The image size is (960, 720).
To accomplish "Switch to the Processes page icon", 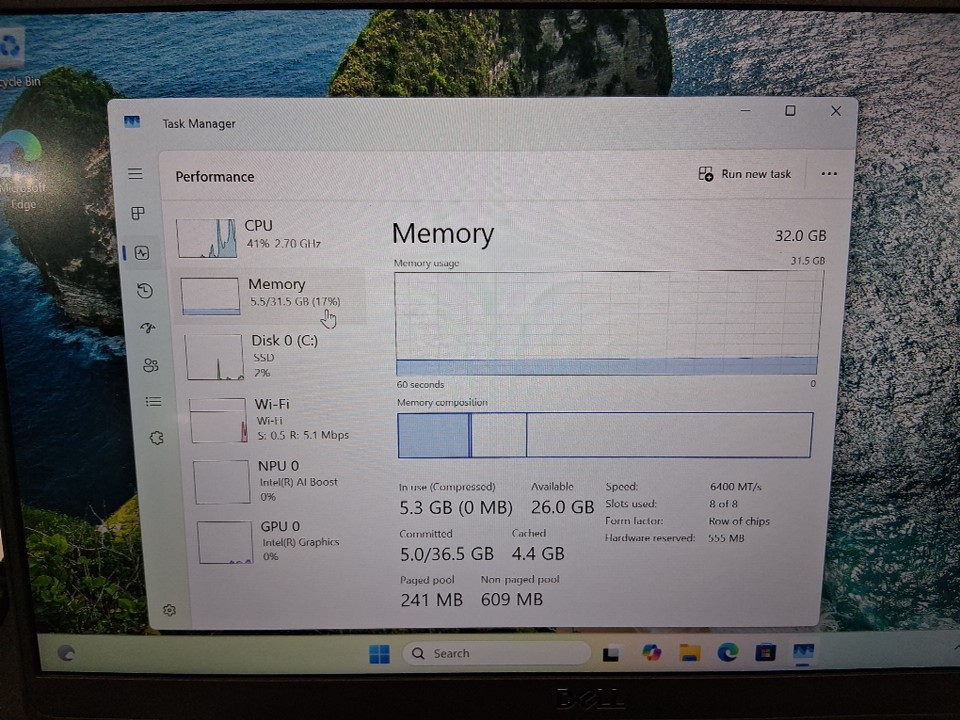I will click(138, 213).
